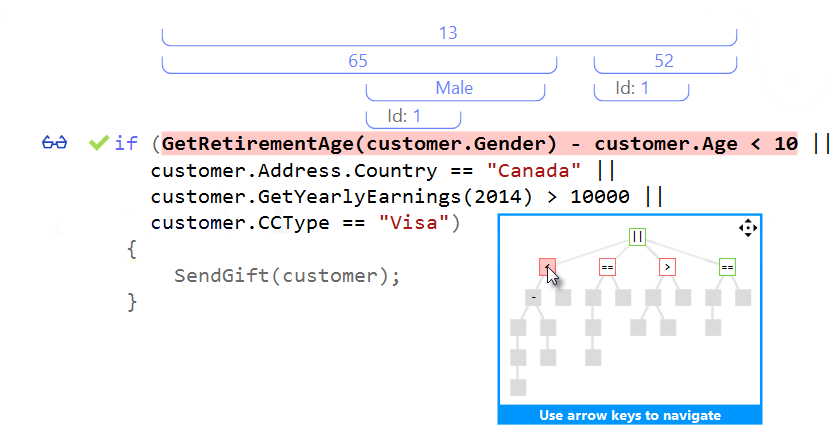Click the predicted value 65 label
This screenshot has height=435, width=832.
coord(358,61)
